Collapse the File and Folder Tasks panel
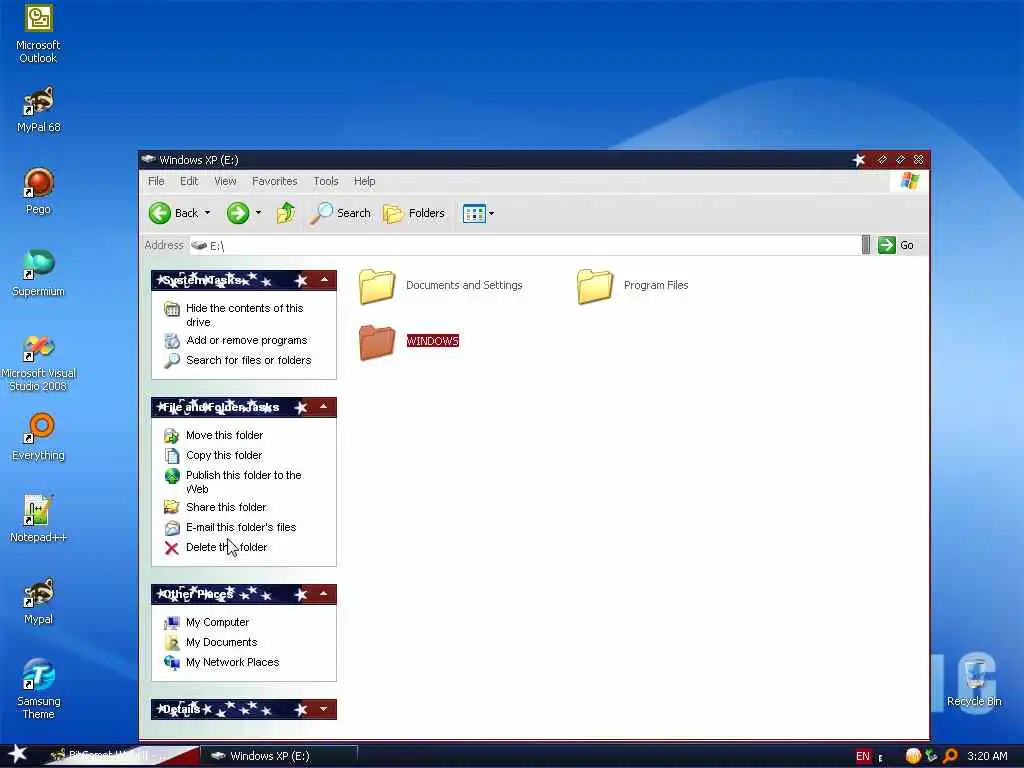The image size is (1024, 768). [x=324, y=407]
